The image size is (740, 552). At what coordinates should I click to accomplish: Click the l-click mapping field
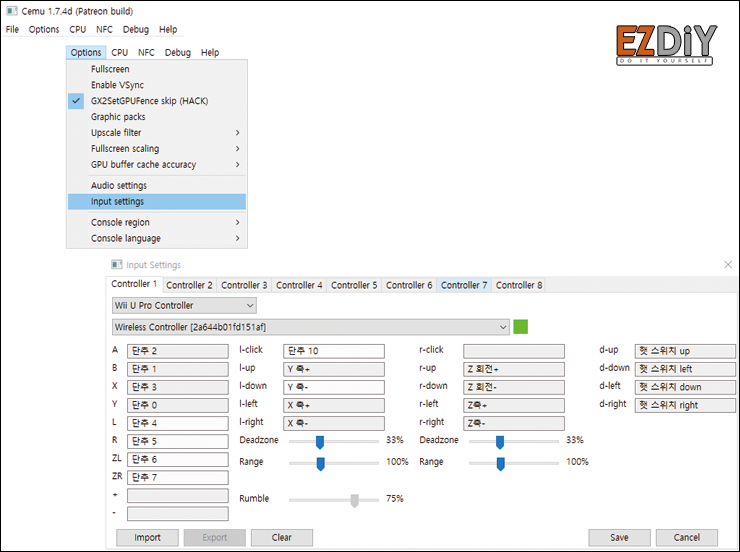coord(334,351)
